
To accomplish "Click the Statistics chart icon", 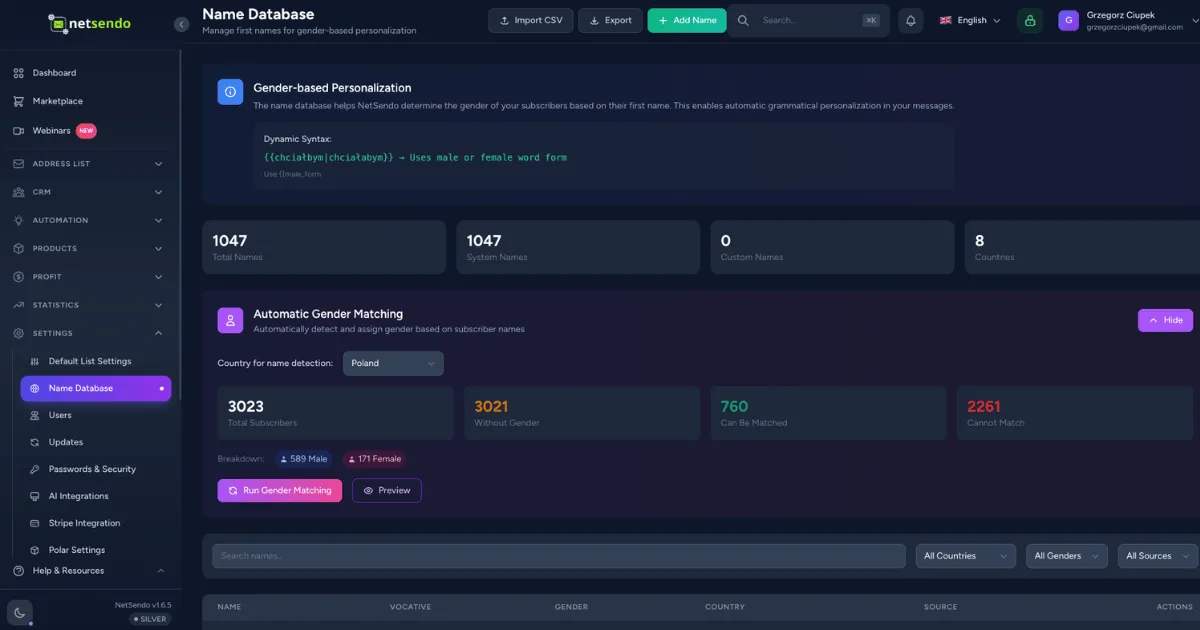I will pyautogui.click(x=19, y=305).
